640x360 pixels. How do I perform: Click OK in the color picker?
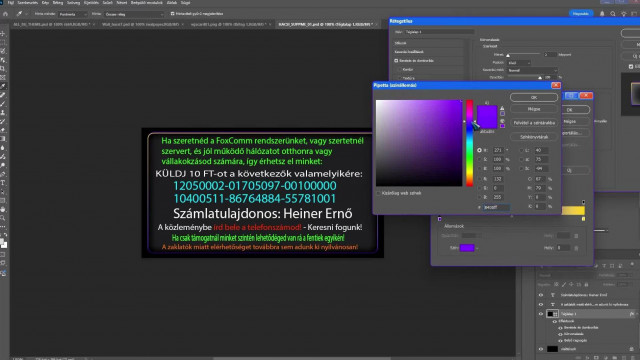534,98
